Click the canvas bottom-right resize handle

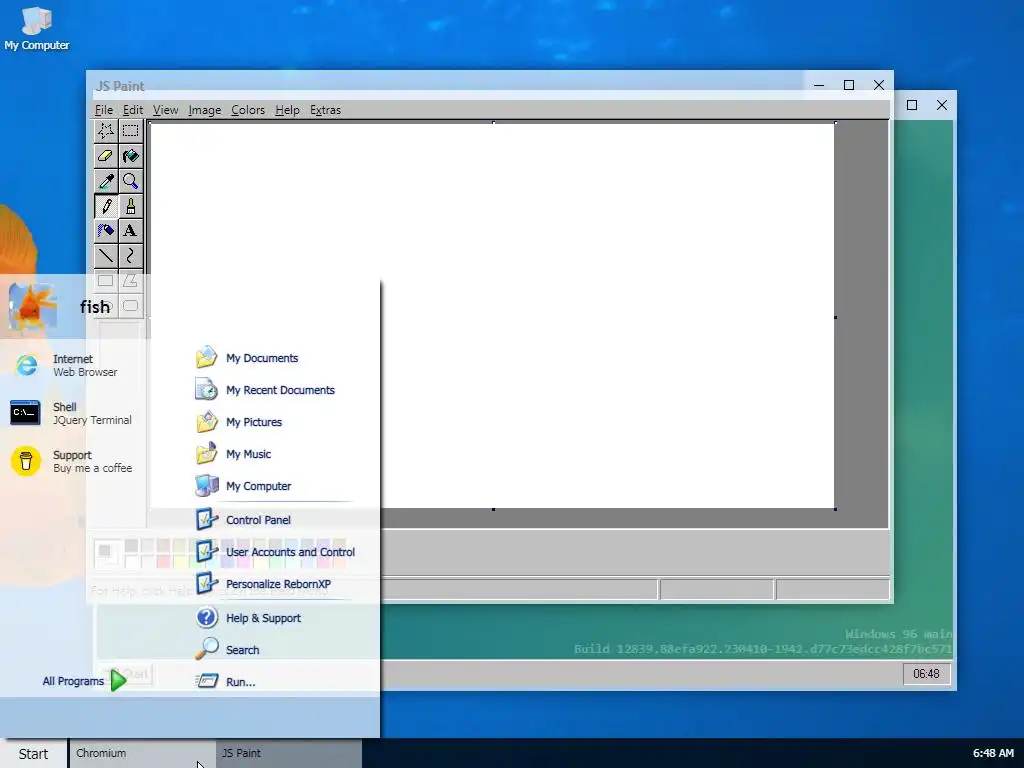835,509
